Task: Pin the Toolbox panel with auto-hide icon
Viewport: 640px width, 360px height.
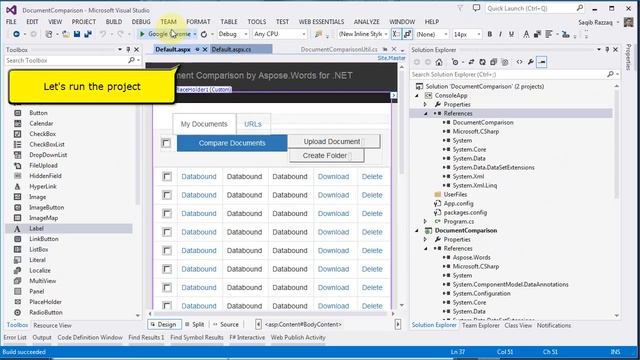Action: click(128, 49)
